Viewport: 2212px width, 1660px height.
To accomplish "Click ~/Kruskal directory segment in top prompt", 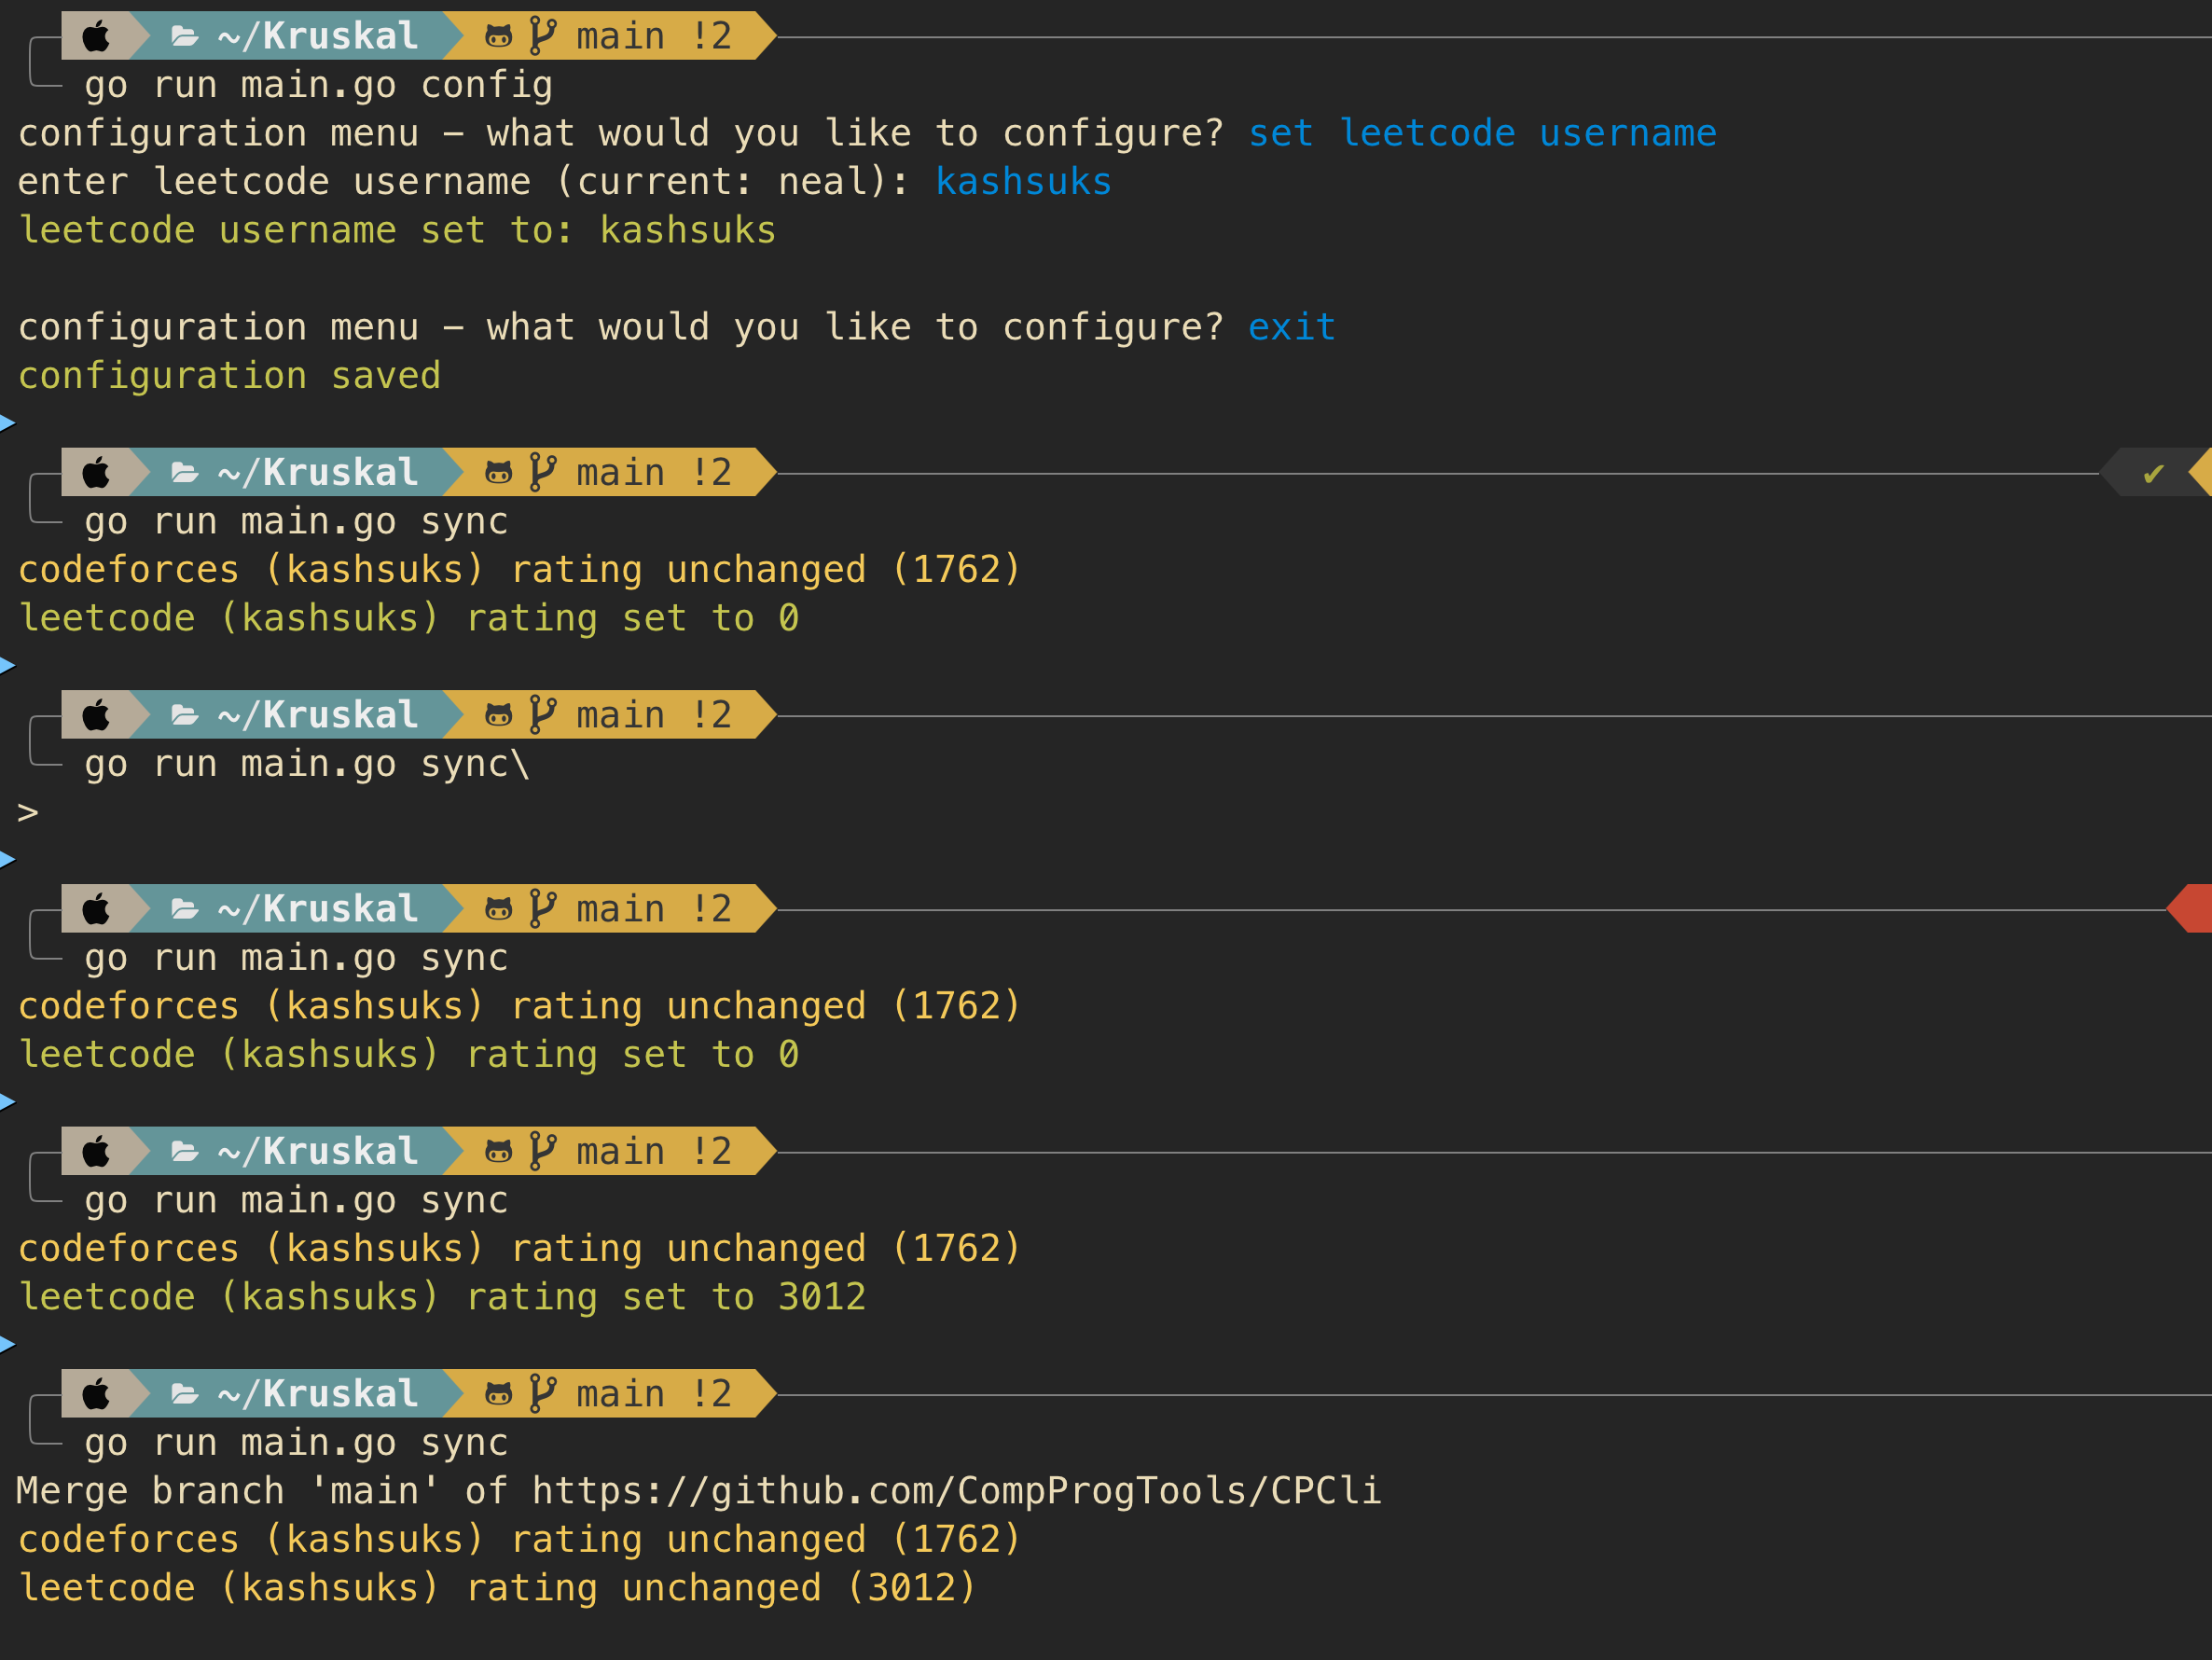I will point(318,37).
